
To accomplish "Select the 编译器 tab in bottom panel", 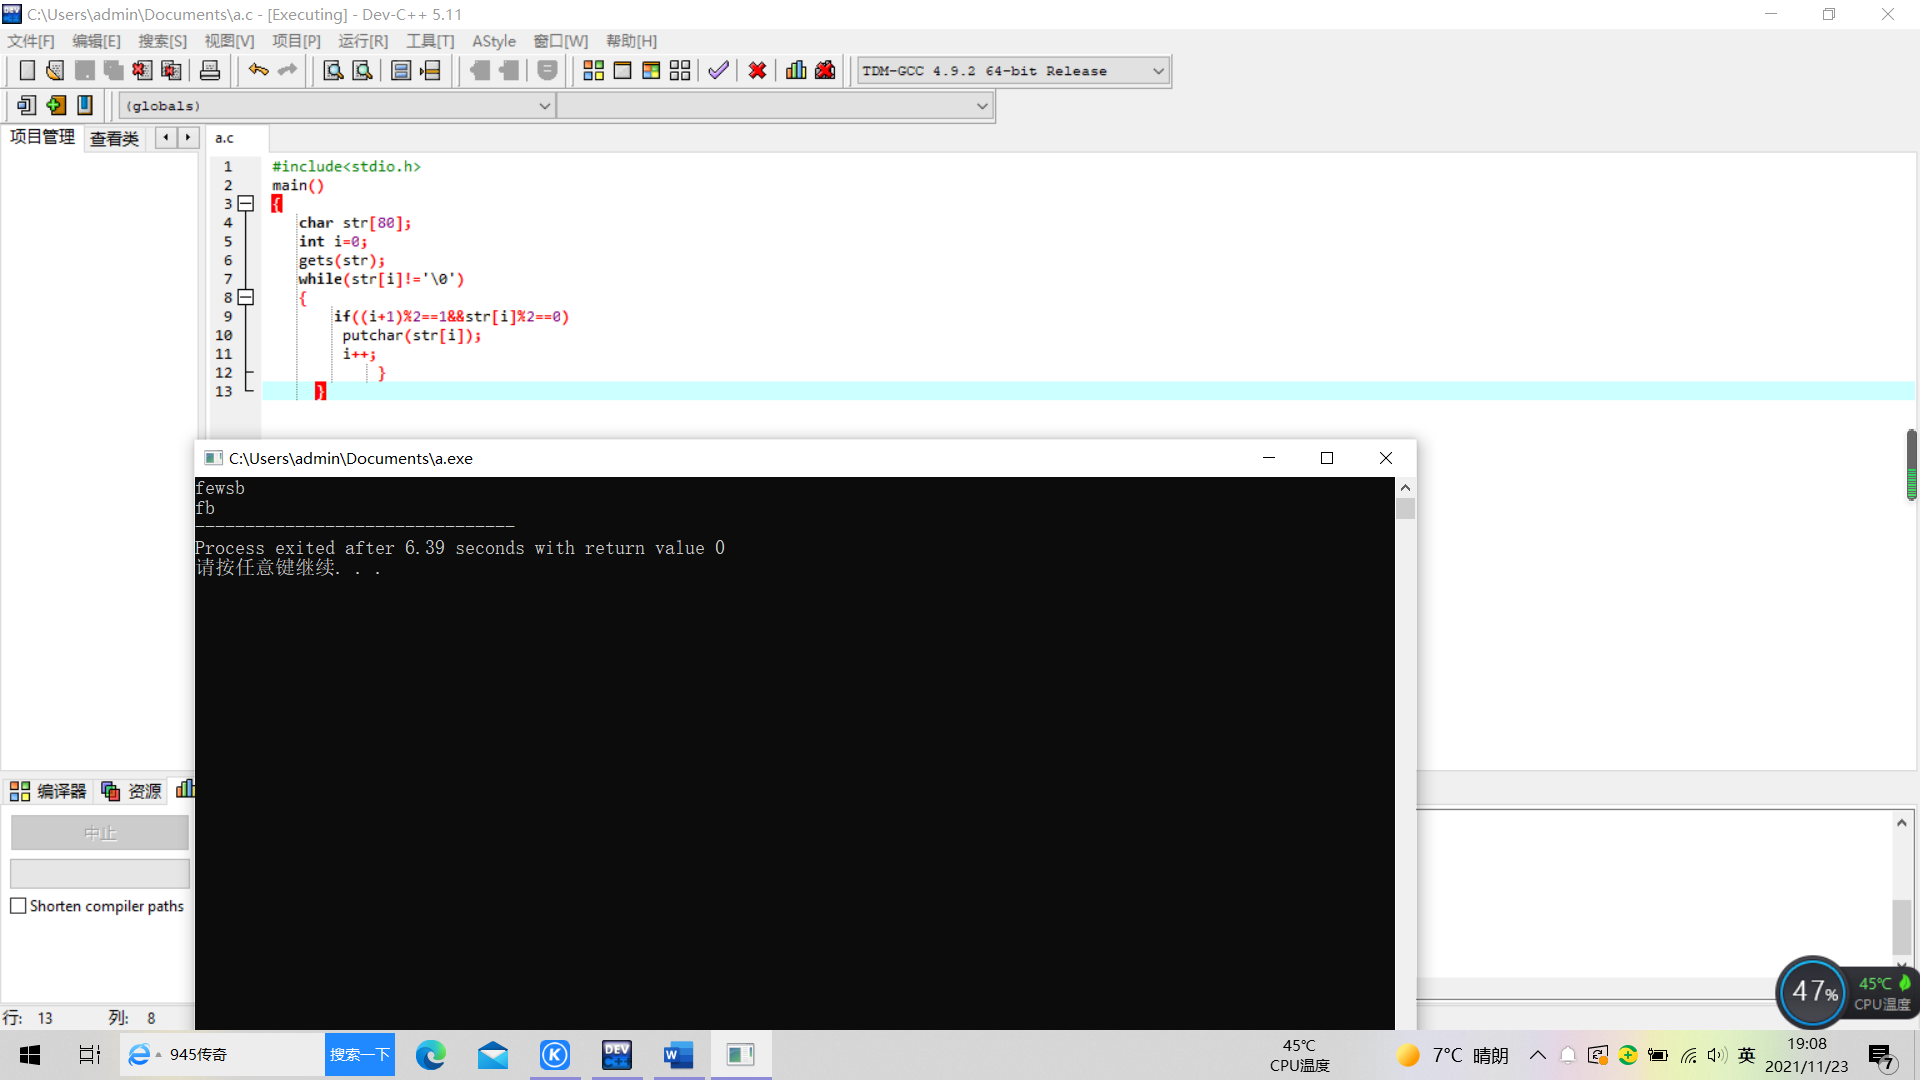I will (x=49, y=791).
